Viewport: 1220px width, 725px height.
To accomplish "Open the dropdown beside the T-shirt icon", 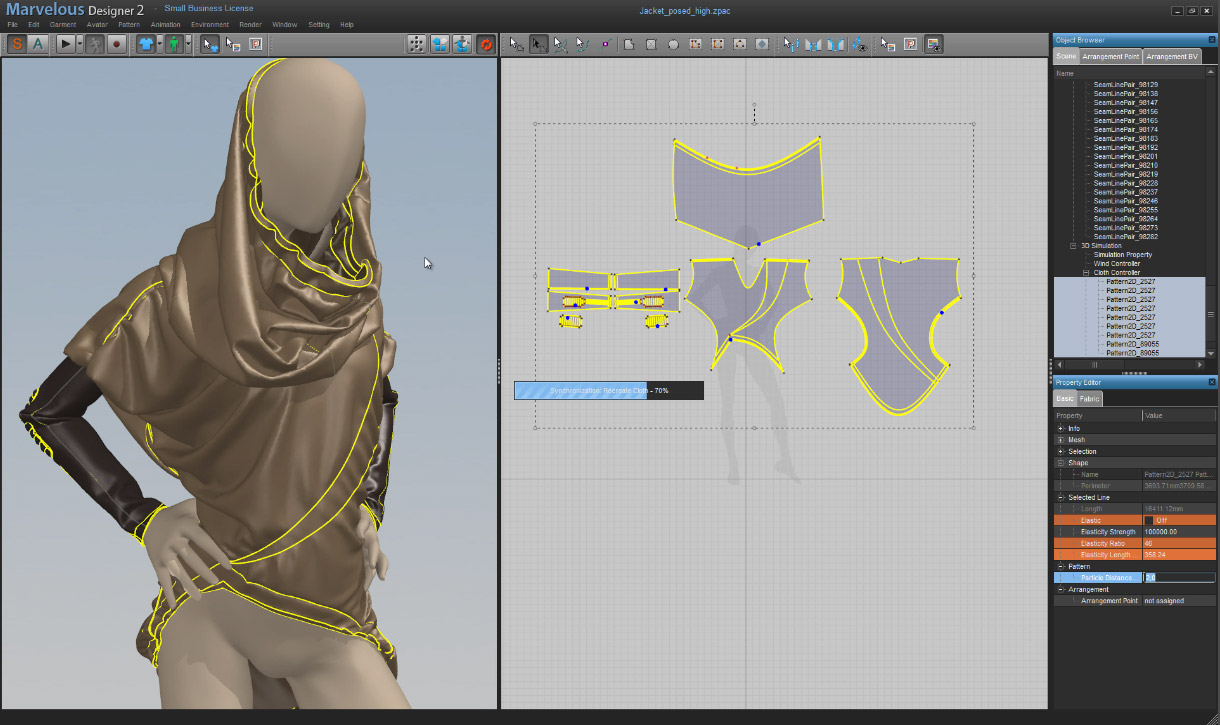I will pyautogui.click(x=159, y=44).
